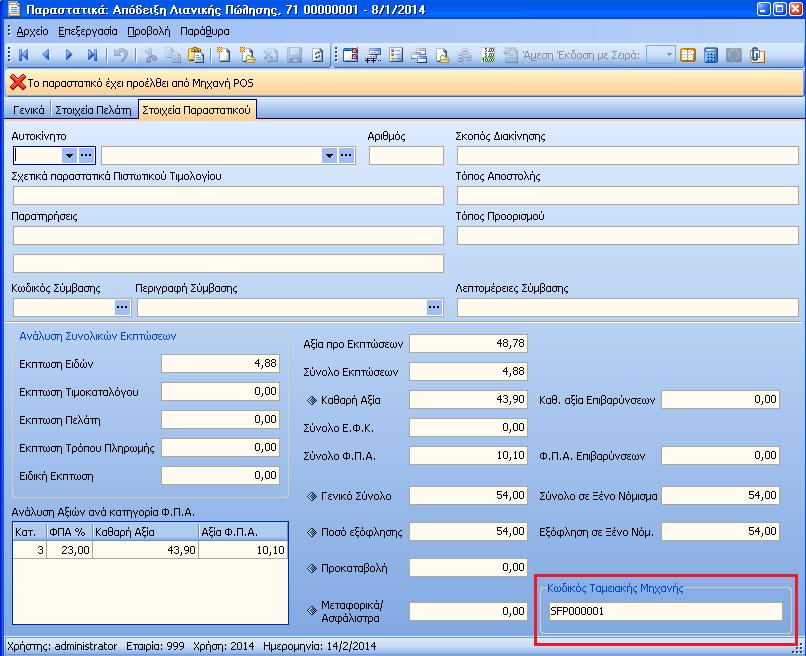Expand the Αυτοκίνητο description dropdown
The width and height of the screenshot is (806, 656).
tap(329, 155)
